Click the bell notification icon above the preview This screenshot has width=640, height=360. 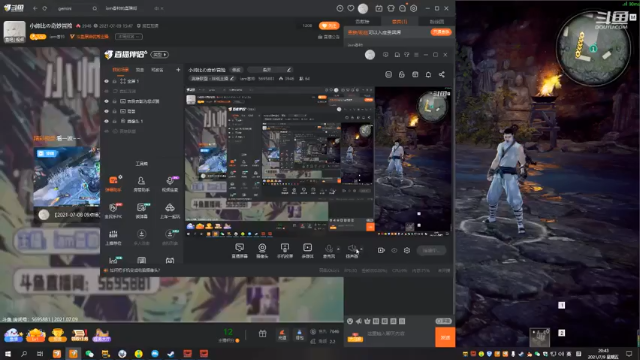click(428, 74)
